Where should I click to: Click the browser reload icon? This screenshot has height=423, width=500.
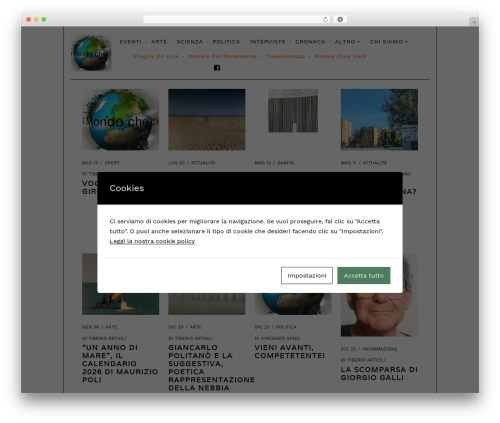click(325, 20)
